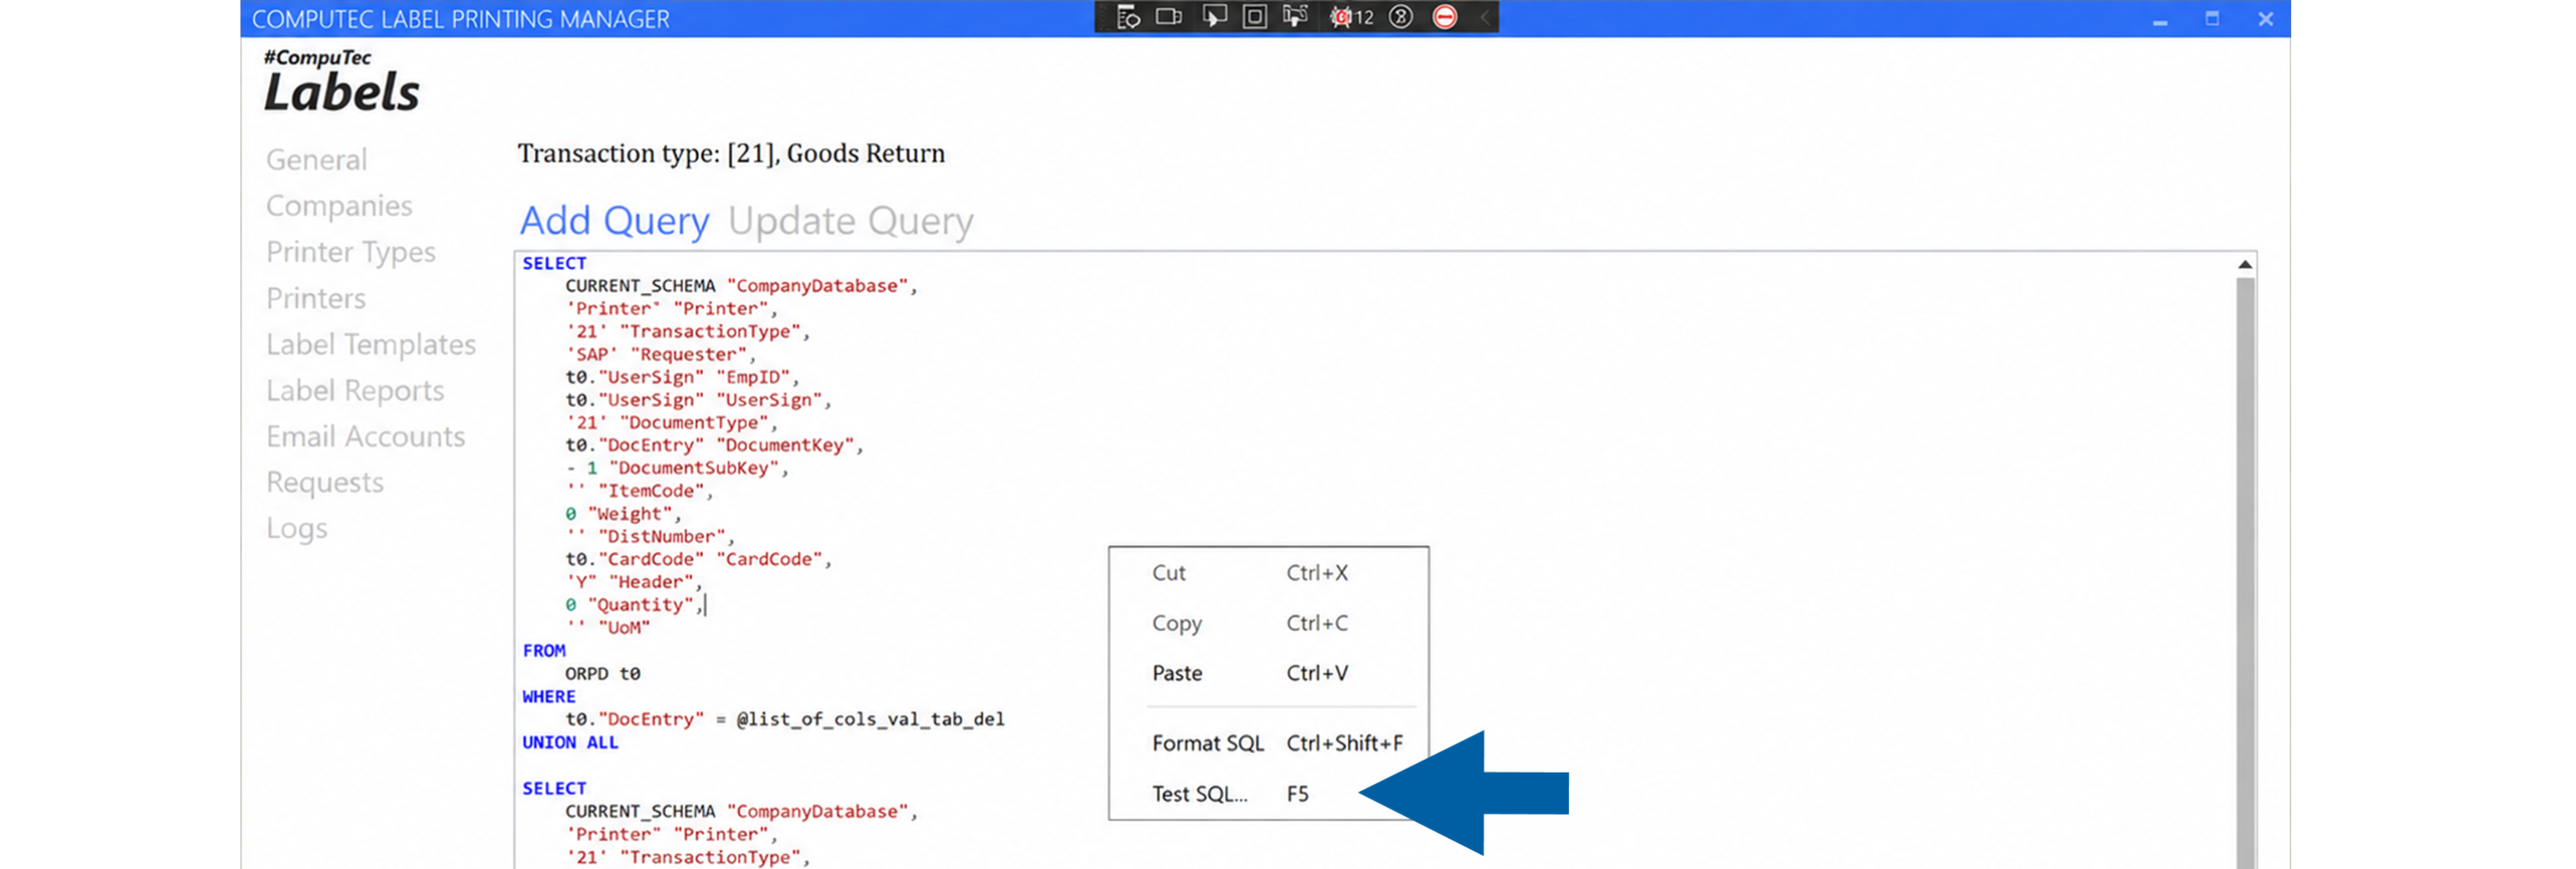
Task: Click the "ItemCode" line in the query
Action: point(639,491)
